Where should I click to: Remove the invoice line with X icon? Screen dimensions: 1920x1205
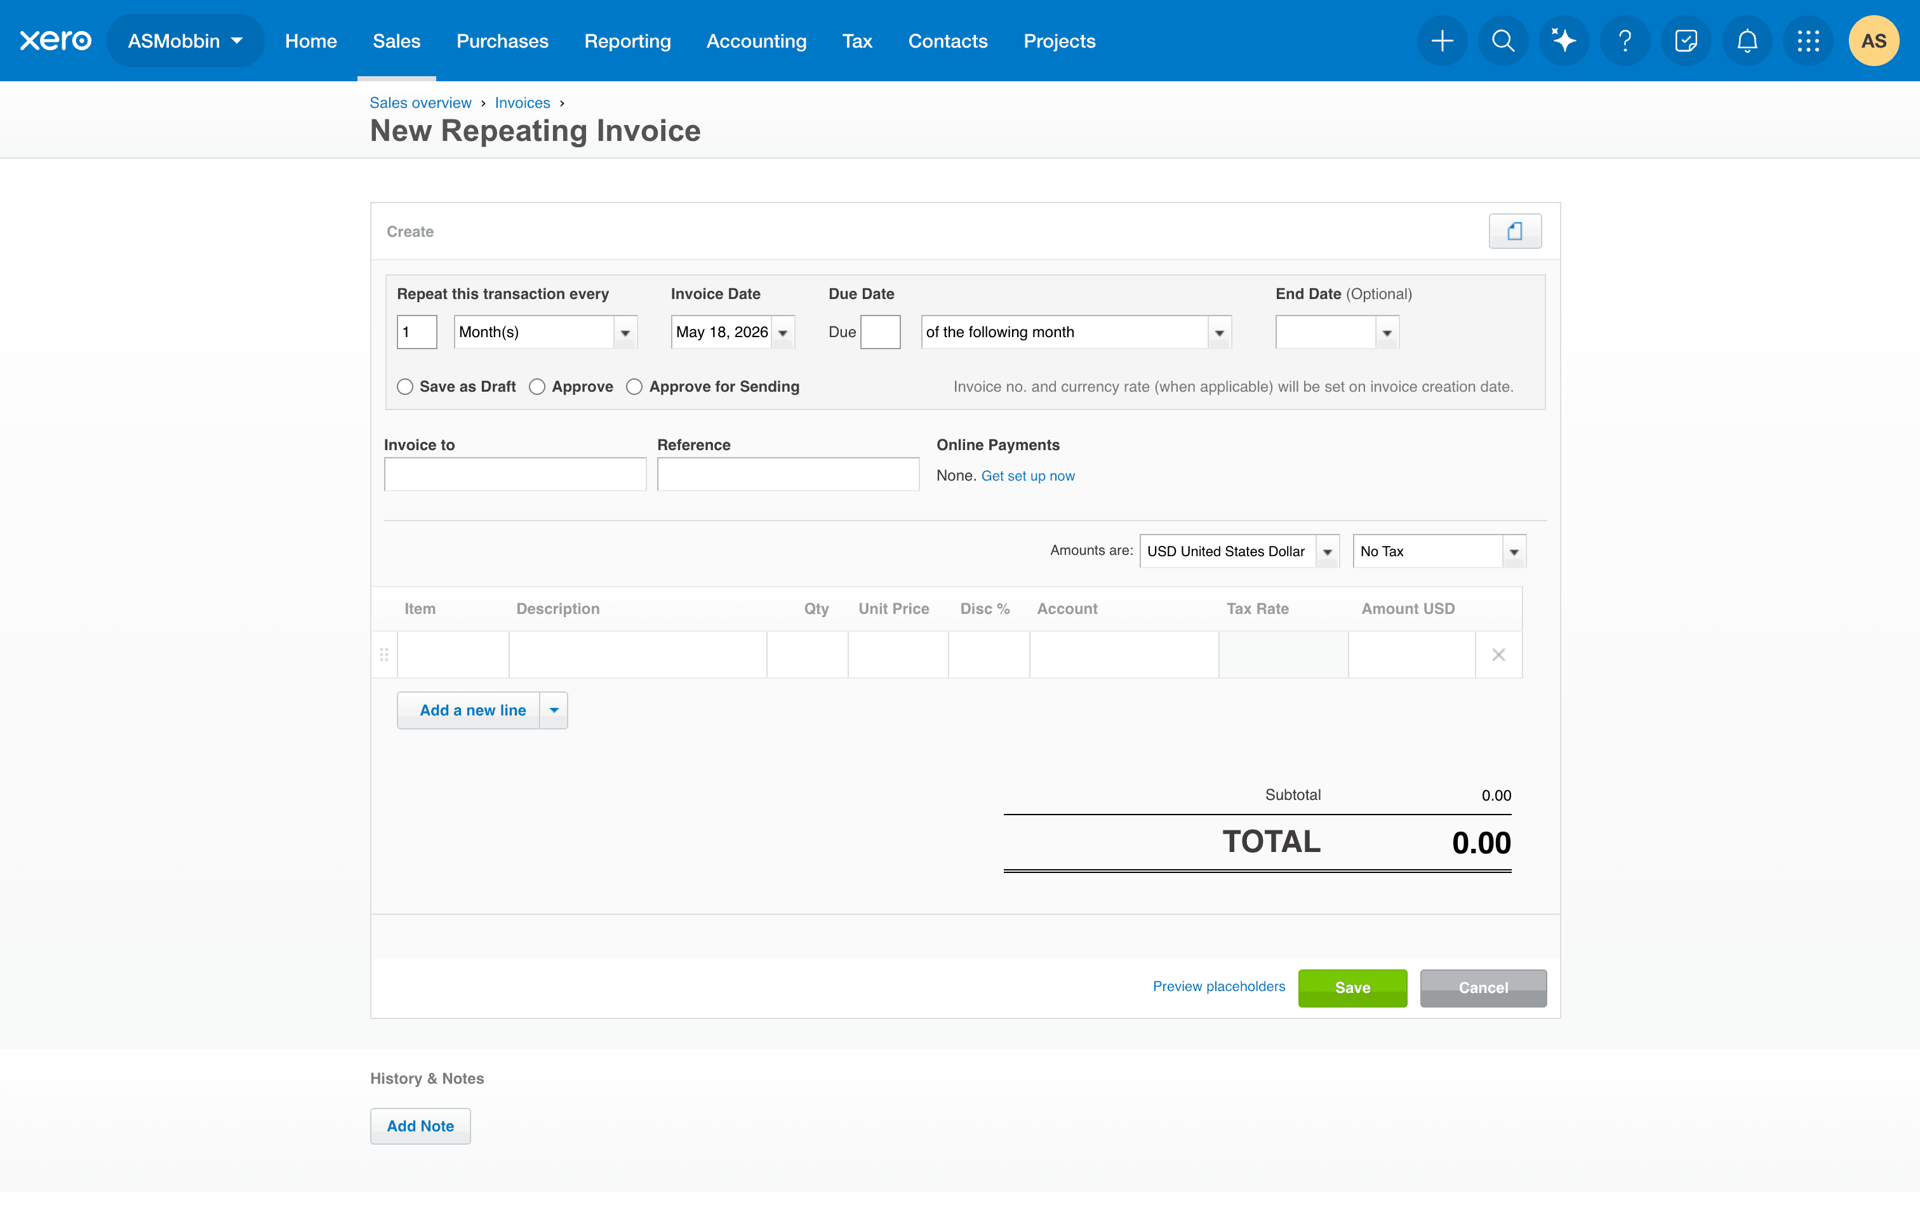click(1498, 655)
